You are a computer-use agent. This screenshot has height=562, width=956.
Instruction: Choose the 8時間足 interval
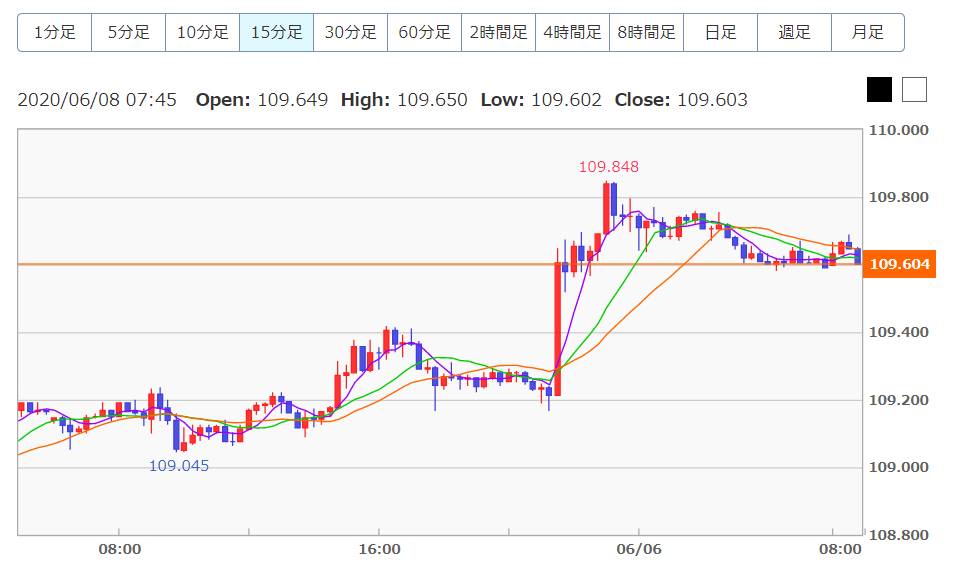tap(646, 32)
